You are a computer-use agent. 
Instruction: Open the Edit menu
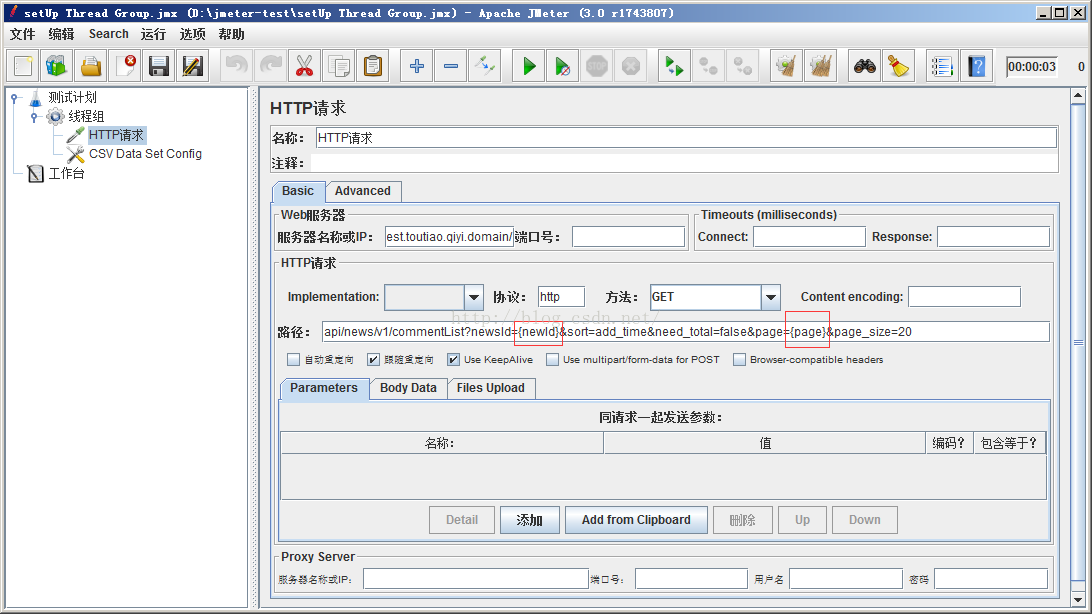pyautogui.click(x=61, y=34)
